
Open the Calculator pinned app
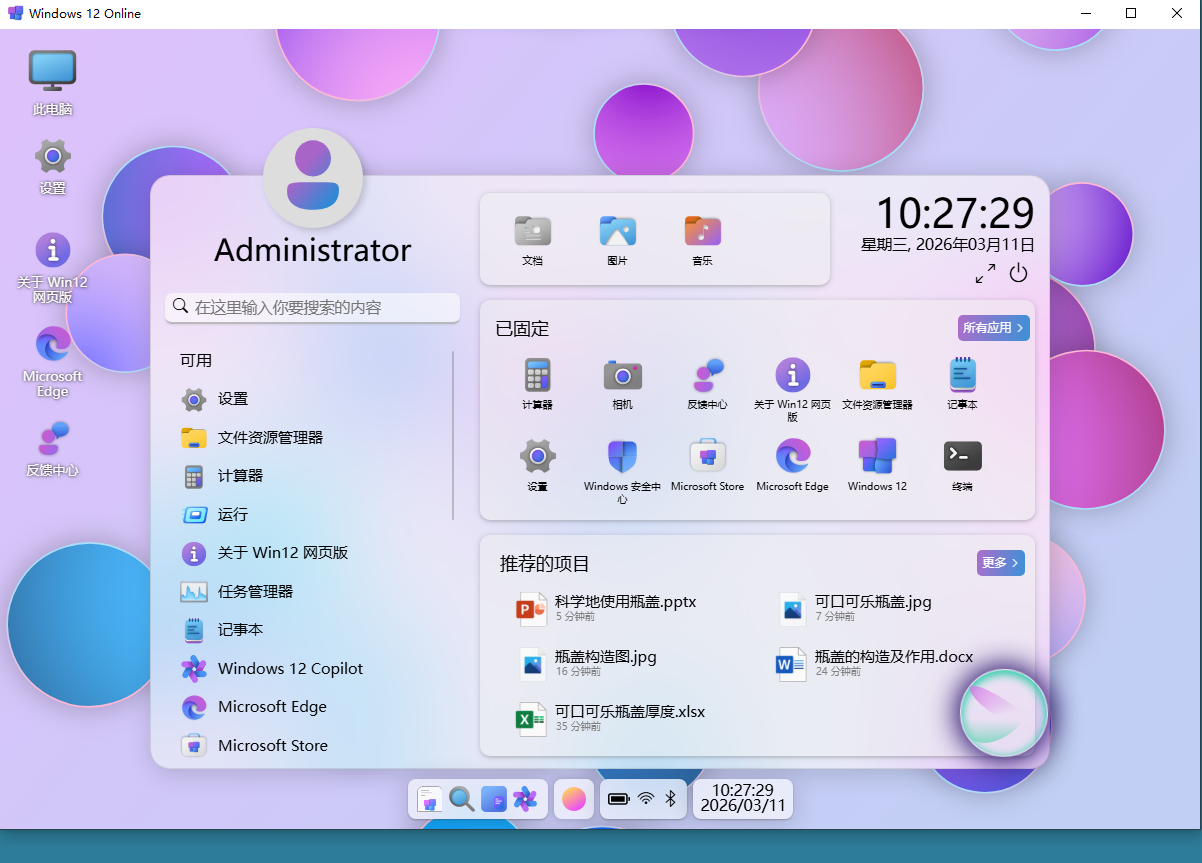pyautogui.click(x=537, y=376)
